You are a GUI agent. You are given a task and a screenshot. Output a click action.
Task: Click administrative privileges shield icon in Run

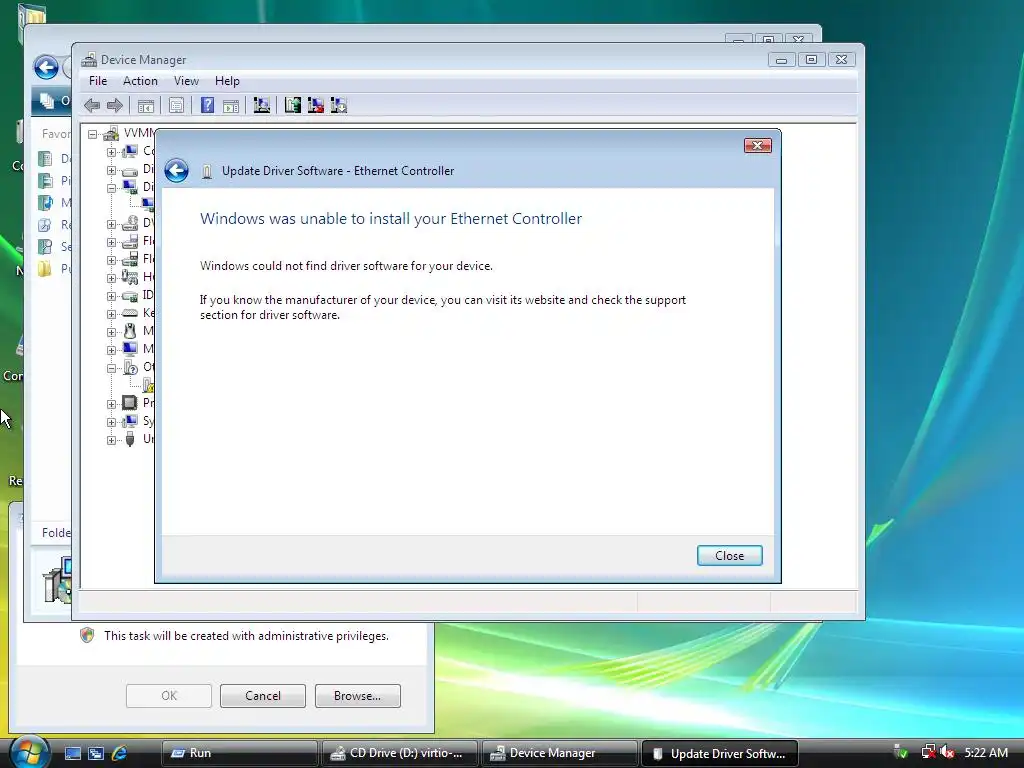click(87, 635)
